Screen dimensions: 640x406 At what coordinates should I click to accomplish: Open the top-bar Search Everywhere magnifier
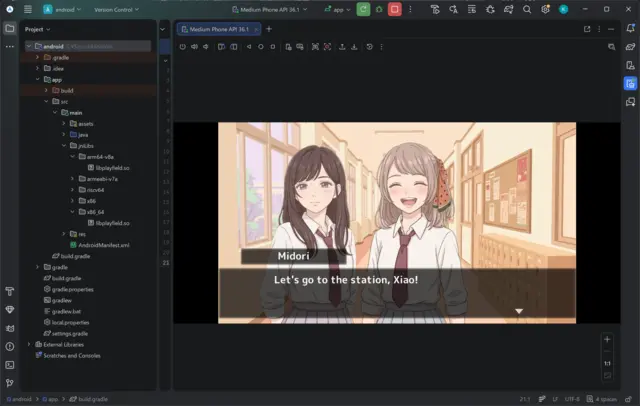click(x=527, y=9)
